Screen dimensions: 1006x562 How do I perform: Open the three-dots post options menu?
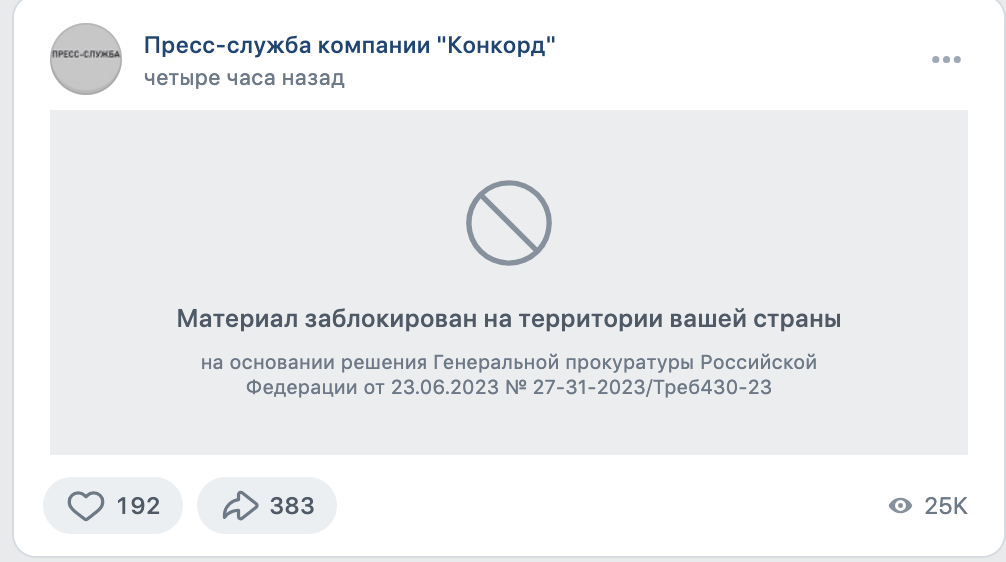pos(946,60)
